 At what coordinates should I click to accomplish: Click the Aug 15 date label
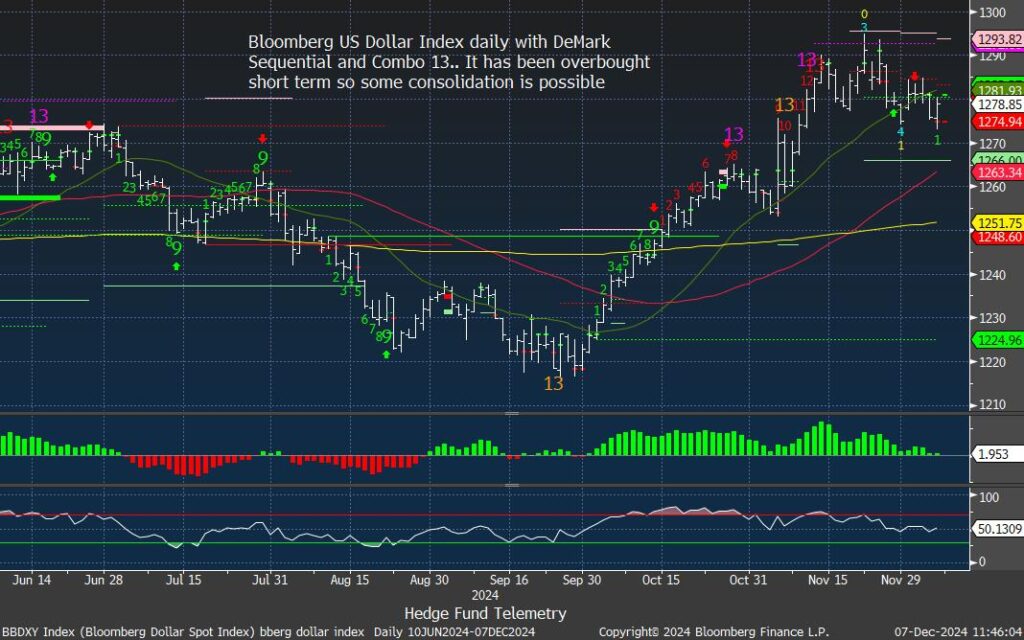(349, 580)
